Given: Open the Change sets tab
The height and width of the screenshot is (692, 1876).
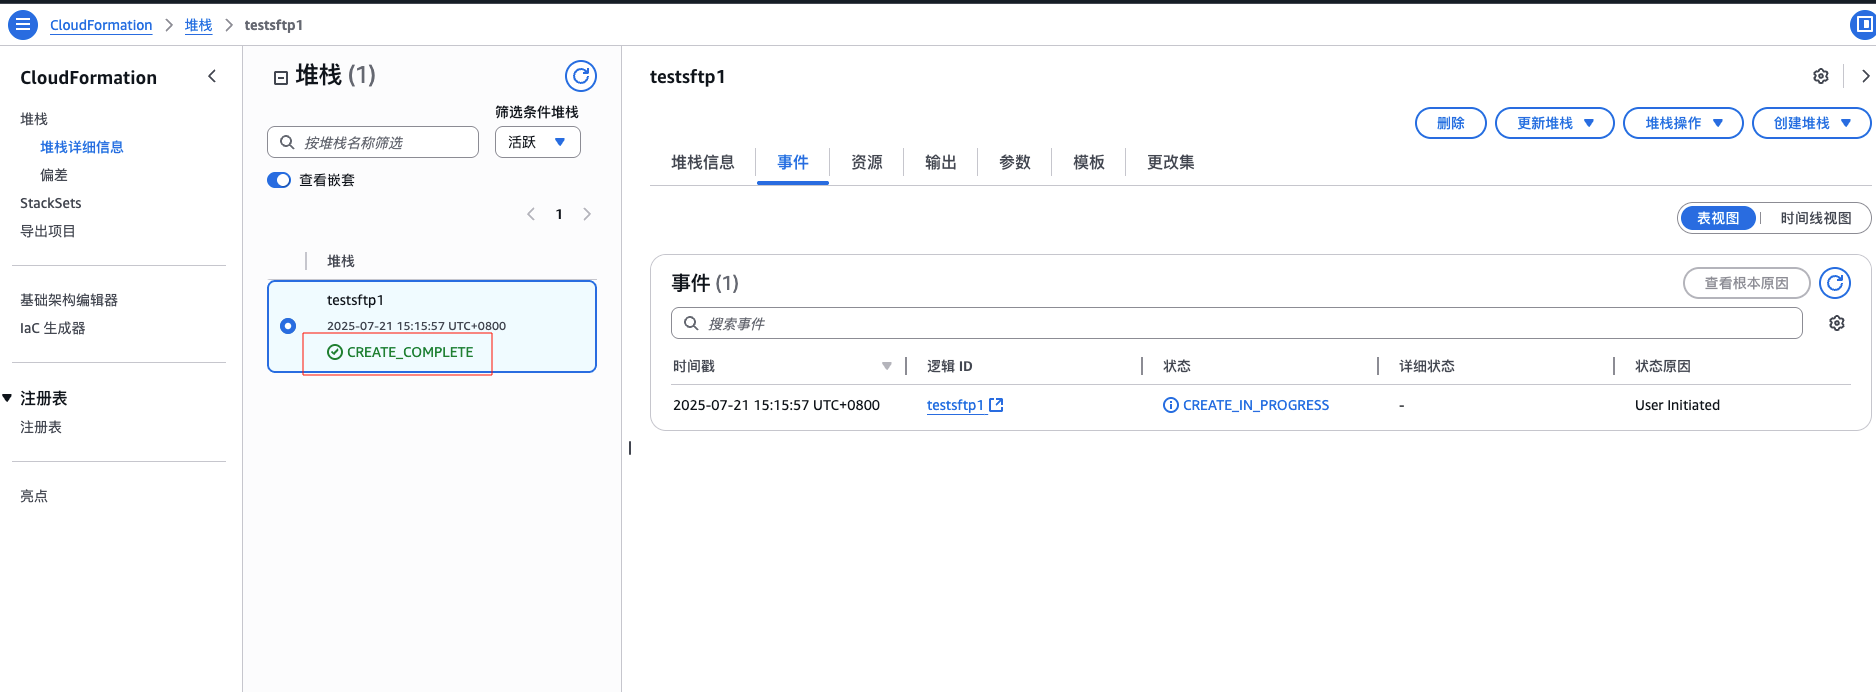Looking at the screenshot, I should [x=1171, y=162].
